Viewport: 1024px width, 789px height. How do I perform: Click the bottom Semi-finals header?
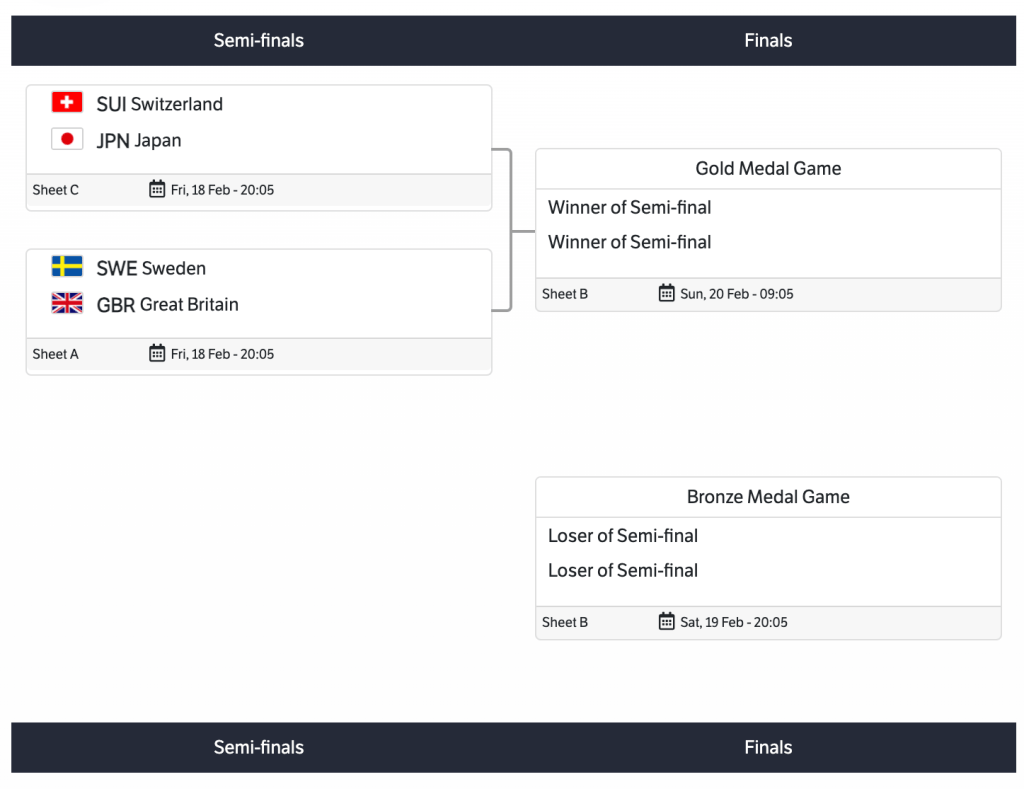258,747
